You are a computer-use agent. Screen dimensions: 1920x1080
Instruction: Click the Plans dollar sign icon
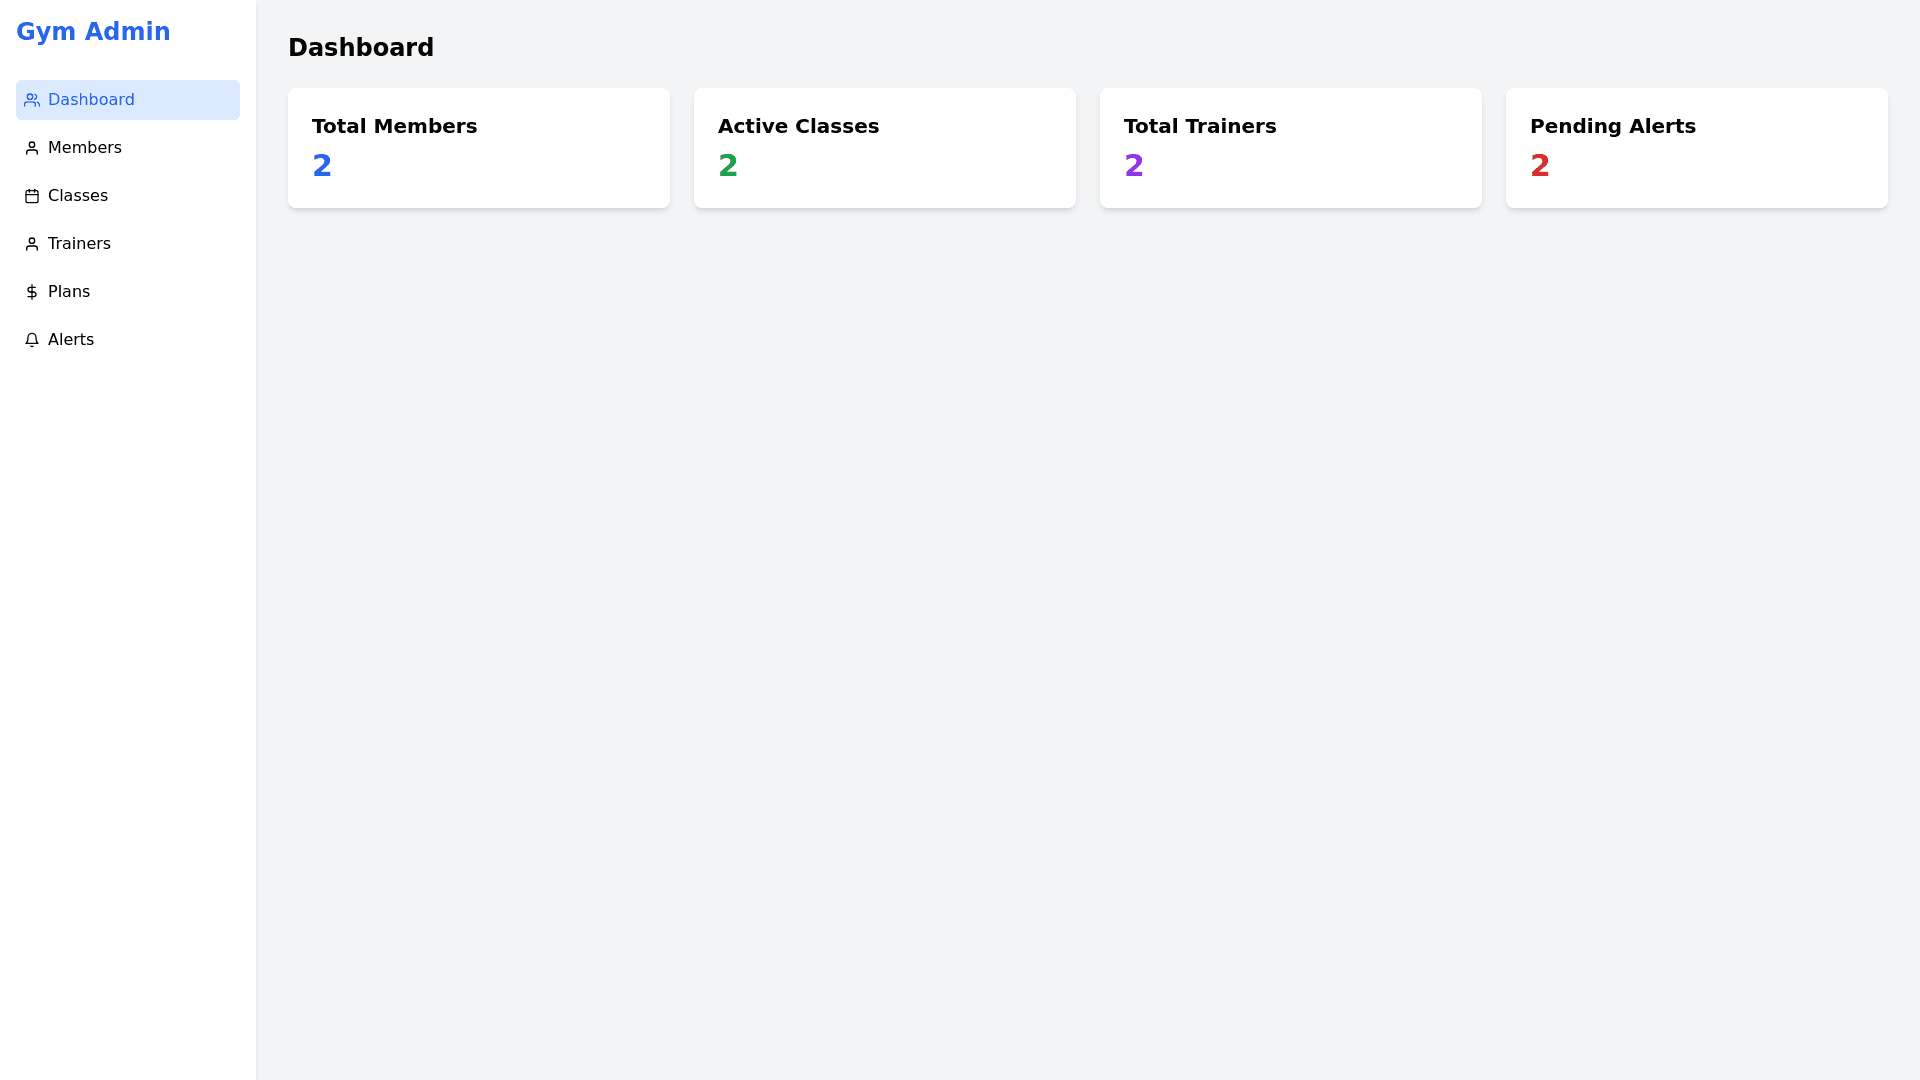(32, 292)
